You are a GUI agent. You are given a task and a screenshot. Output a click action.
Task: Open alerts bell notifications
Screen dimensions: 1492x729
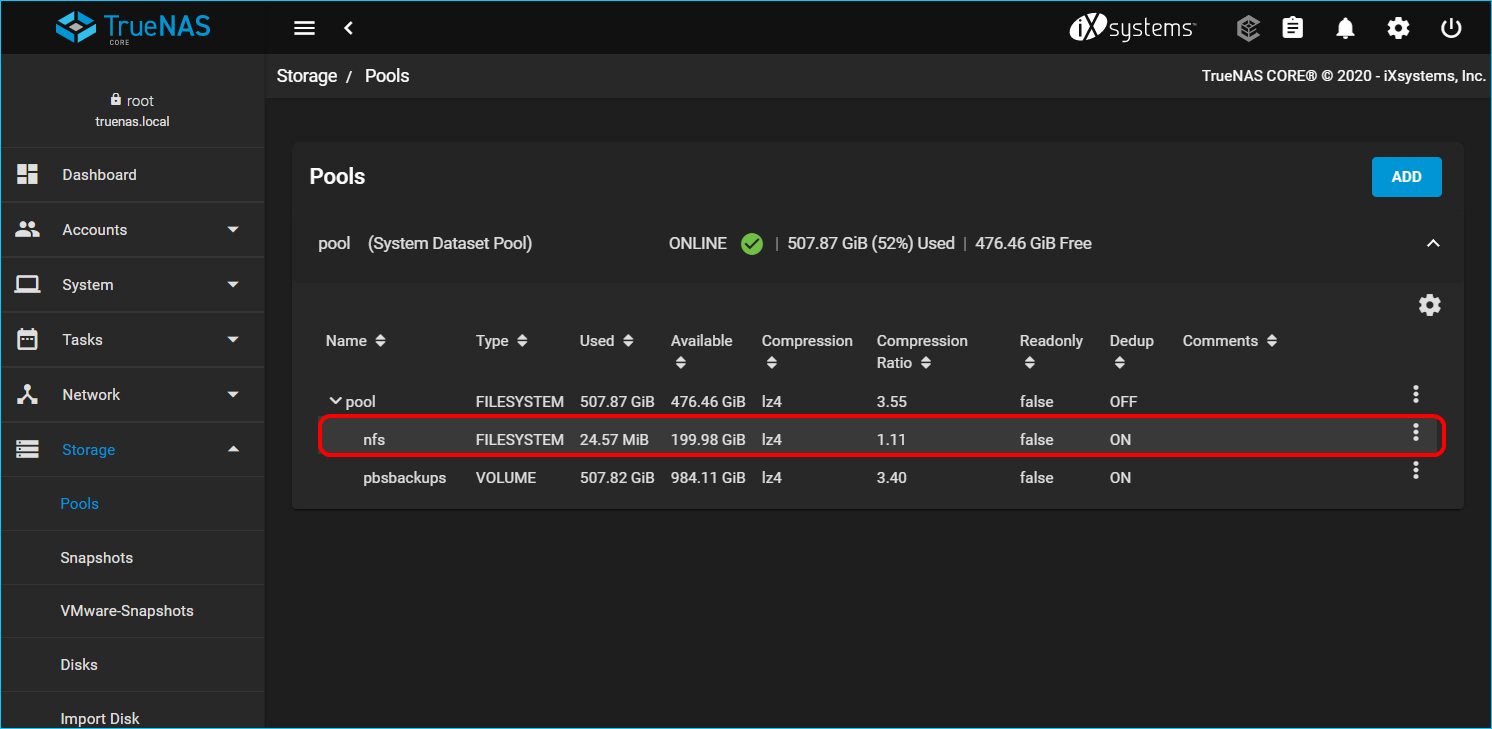(1346, 28)
